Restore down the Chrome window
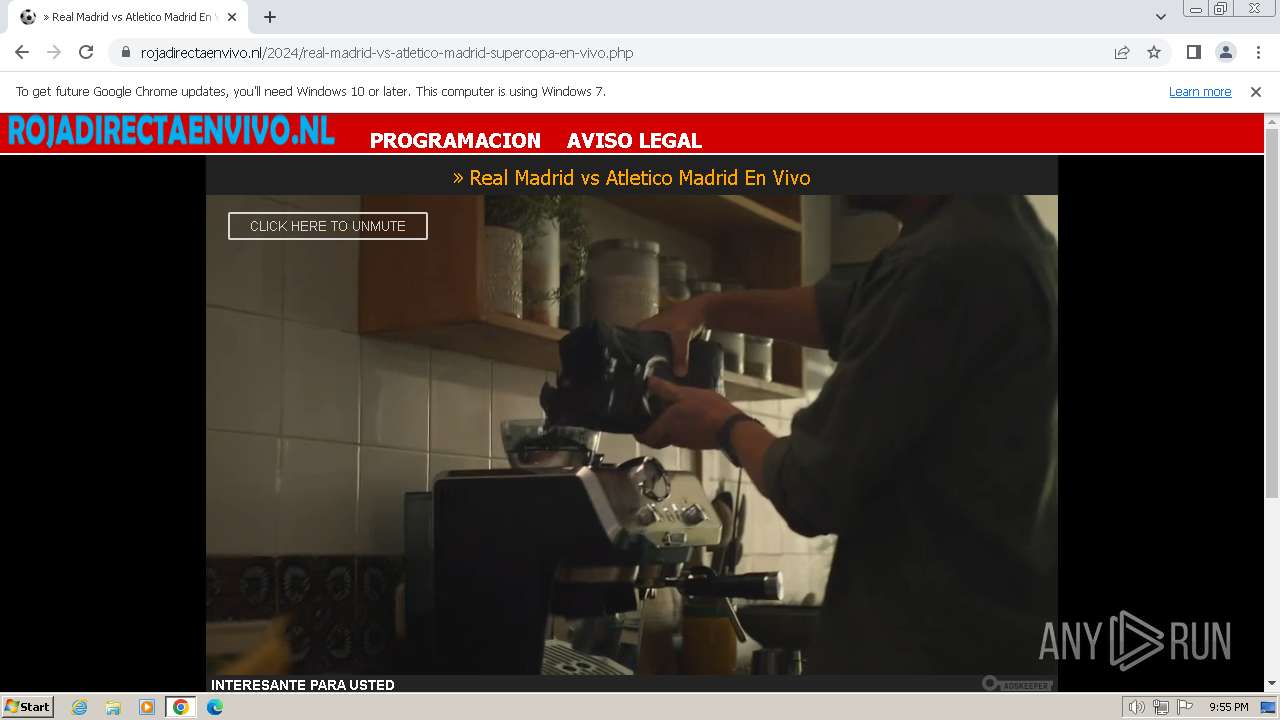Screen dimensions: 1280x720 click(1221, 9)
